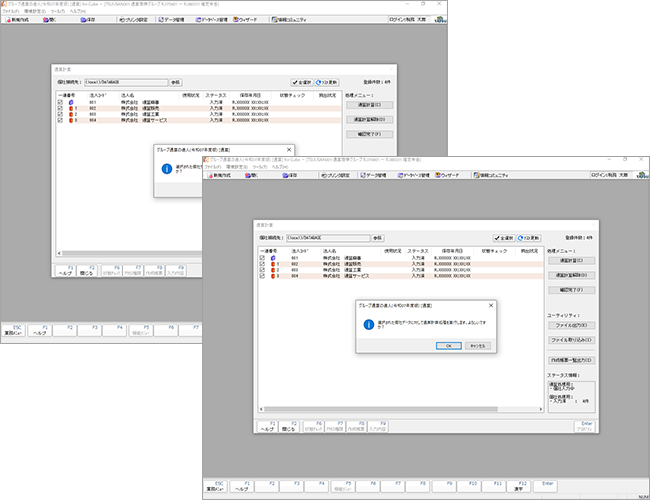Open プリンタ設定 in front window toolbar
This screenshot has height=500, width=650.
point(336,176)
